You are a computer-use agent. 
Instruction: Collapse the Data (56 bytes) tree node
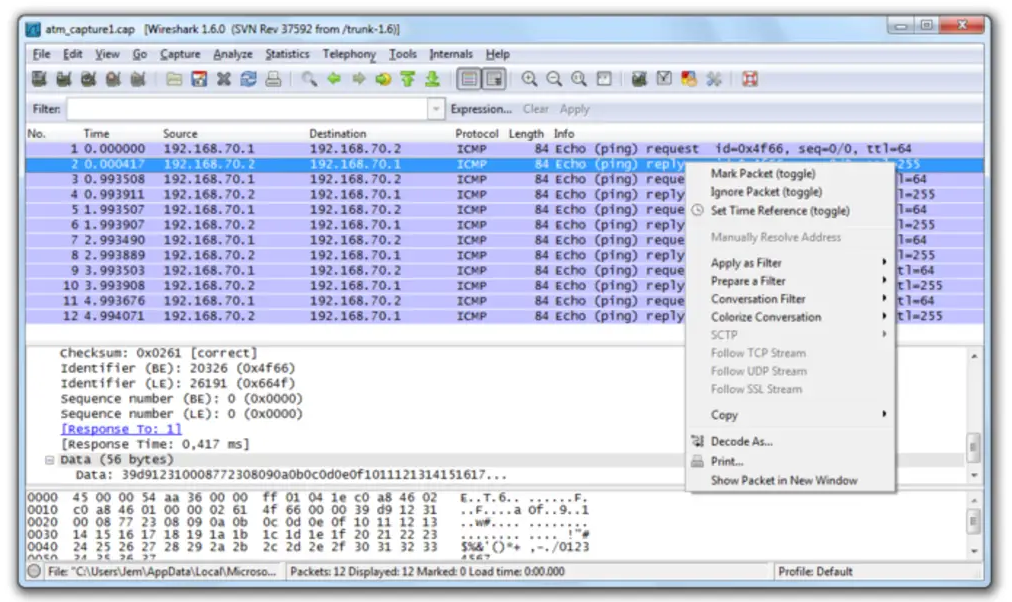coord(49,460)
